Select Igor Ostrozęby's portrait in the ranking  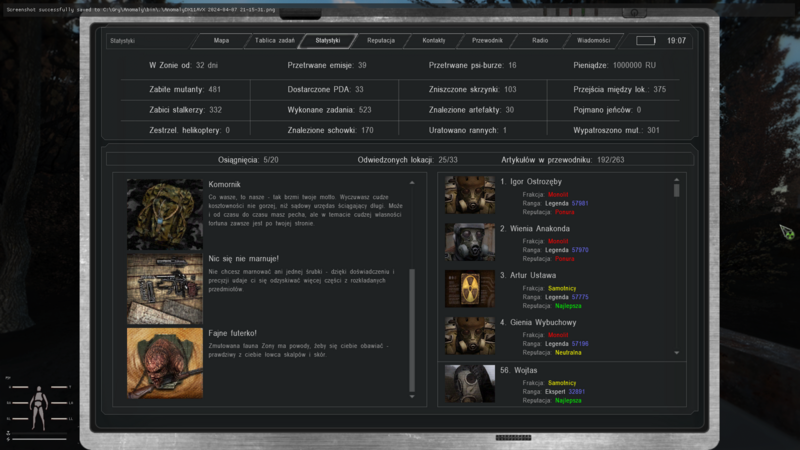click(469, 195)
